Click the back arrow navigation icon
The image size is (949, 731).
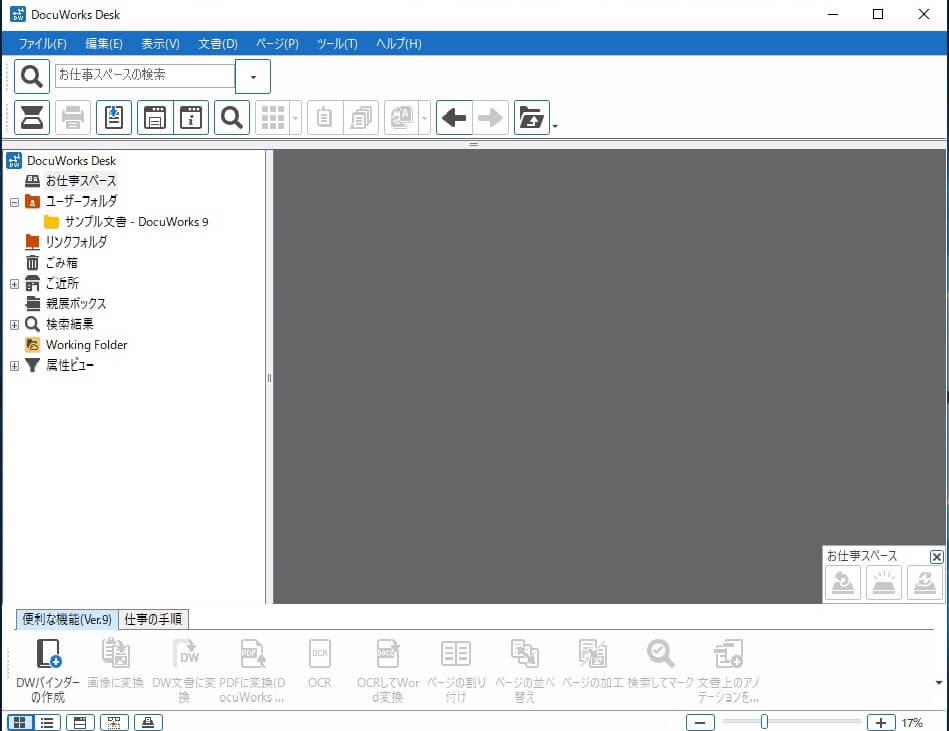[x=454, y=118]
